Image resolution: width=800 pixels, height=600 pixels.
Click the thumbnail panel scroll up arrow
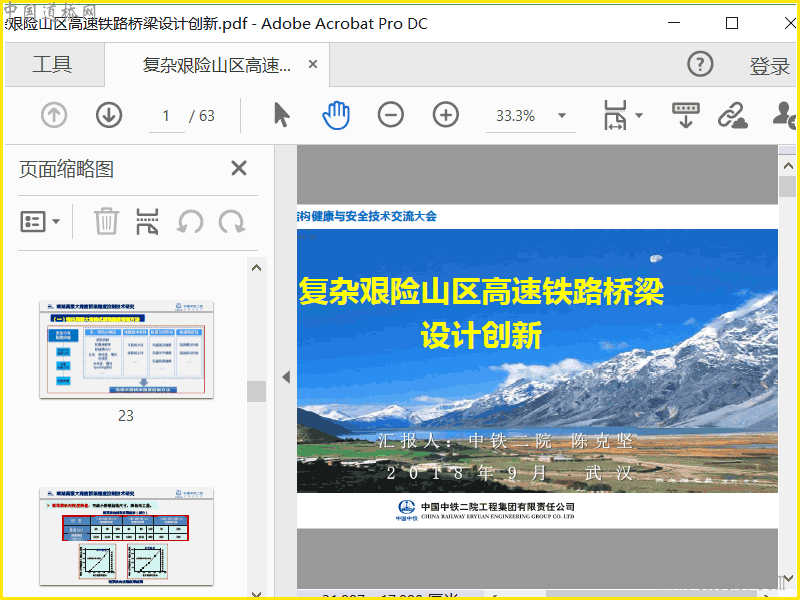(x=257, y=268)
